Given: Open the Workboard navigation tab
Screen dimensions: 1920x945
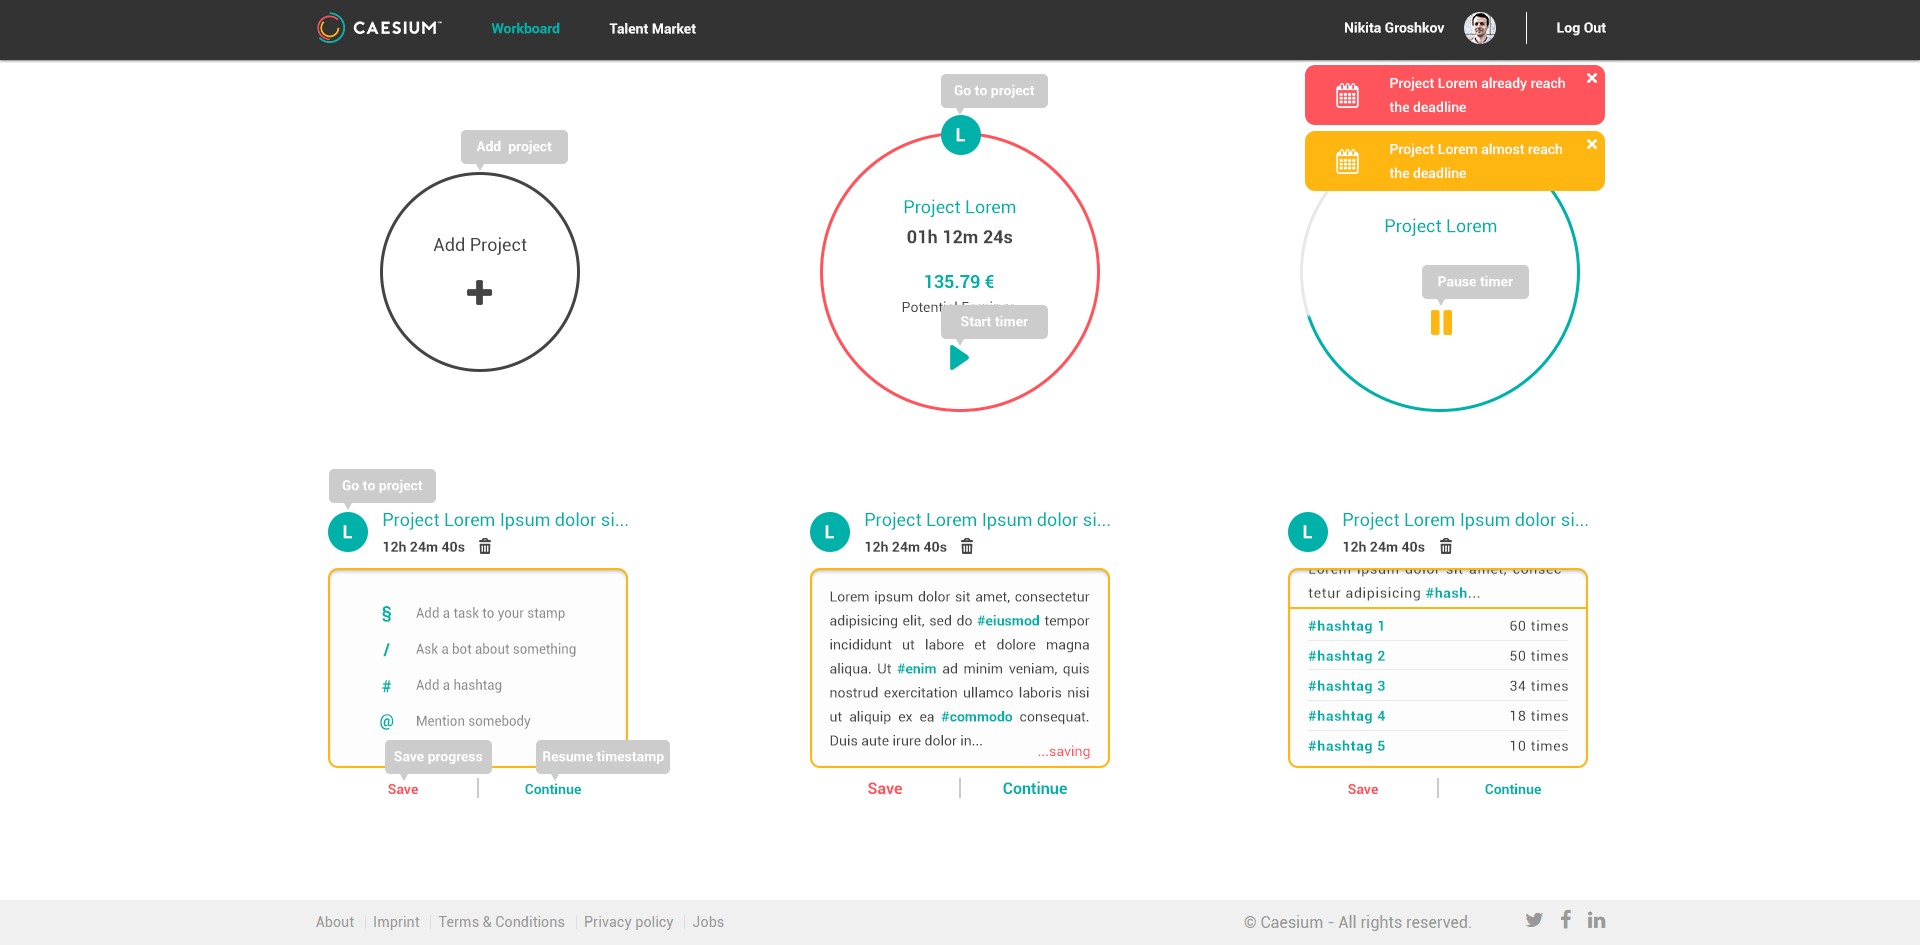Looking at the screenshot, I should click(525, 29).
